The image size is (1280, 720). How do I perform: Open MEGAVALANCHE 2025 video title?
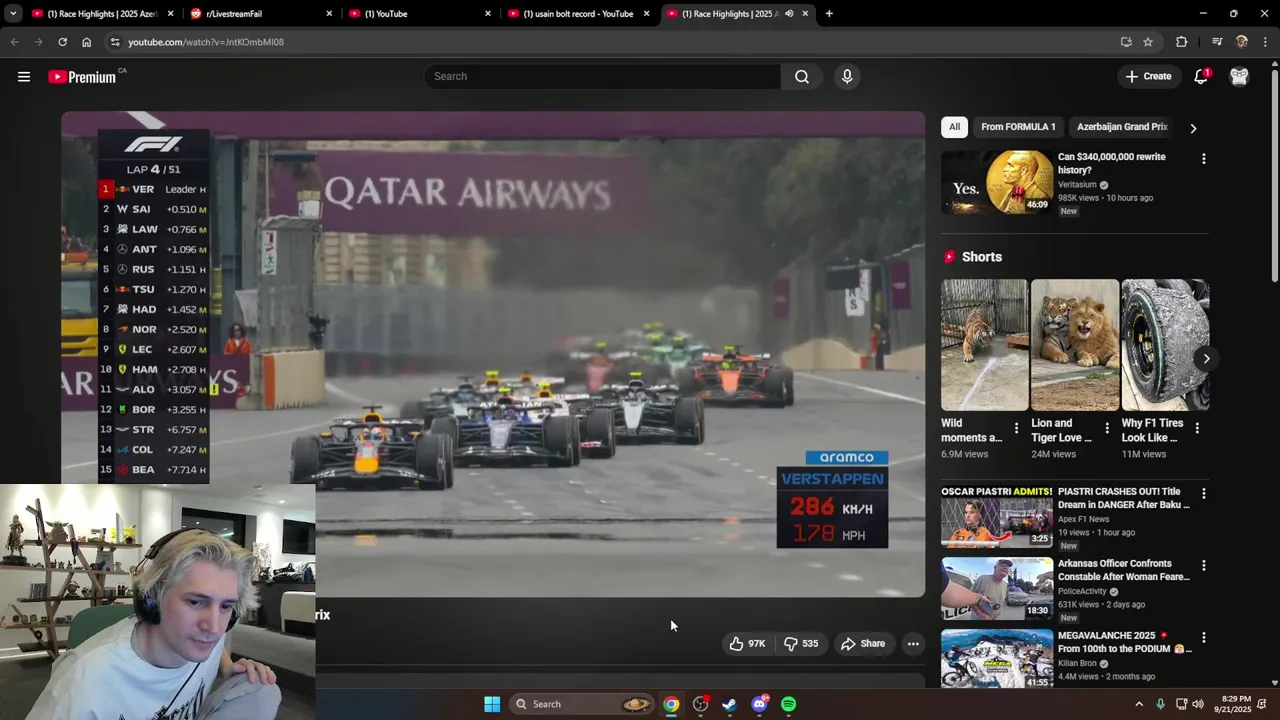[x=1124, y=642]
